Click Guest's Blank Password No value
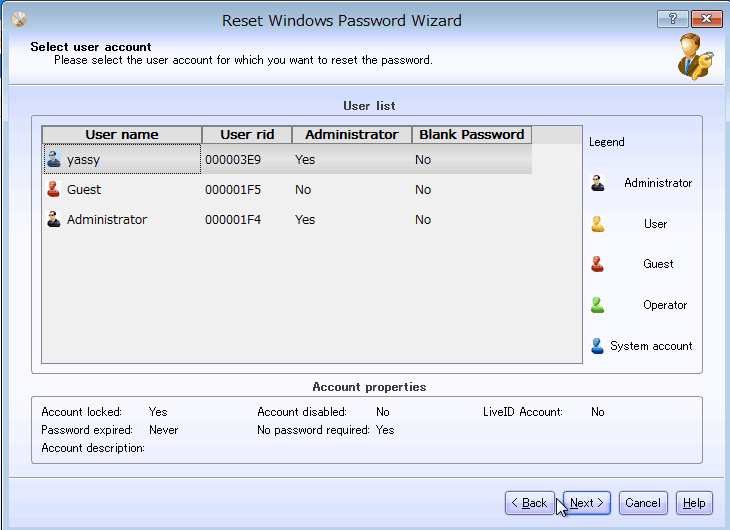730x530 pixels. tap(423, 190)
